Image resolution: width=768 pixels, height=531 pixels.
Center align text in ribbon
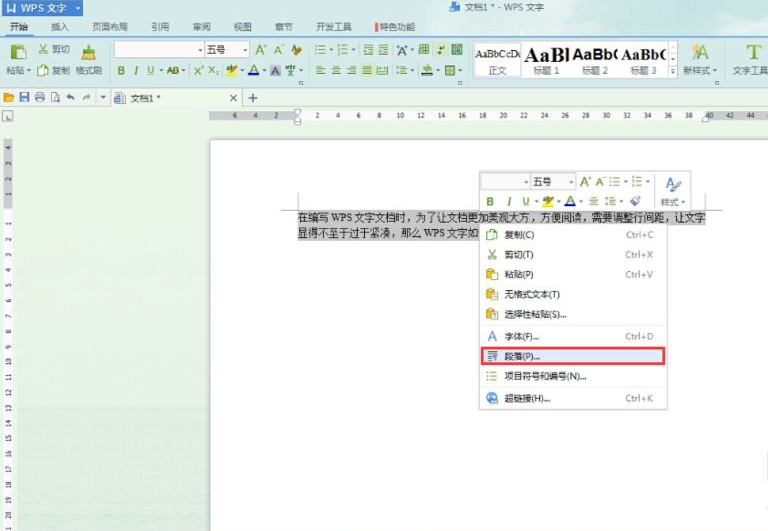pyautogui.click(x=336, y=71)
